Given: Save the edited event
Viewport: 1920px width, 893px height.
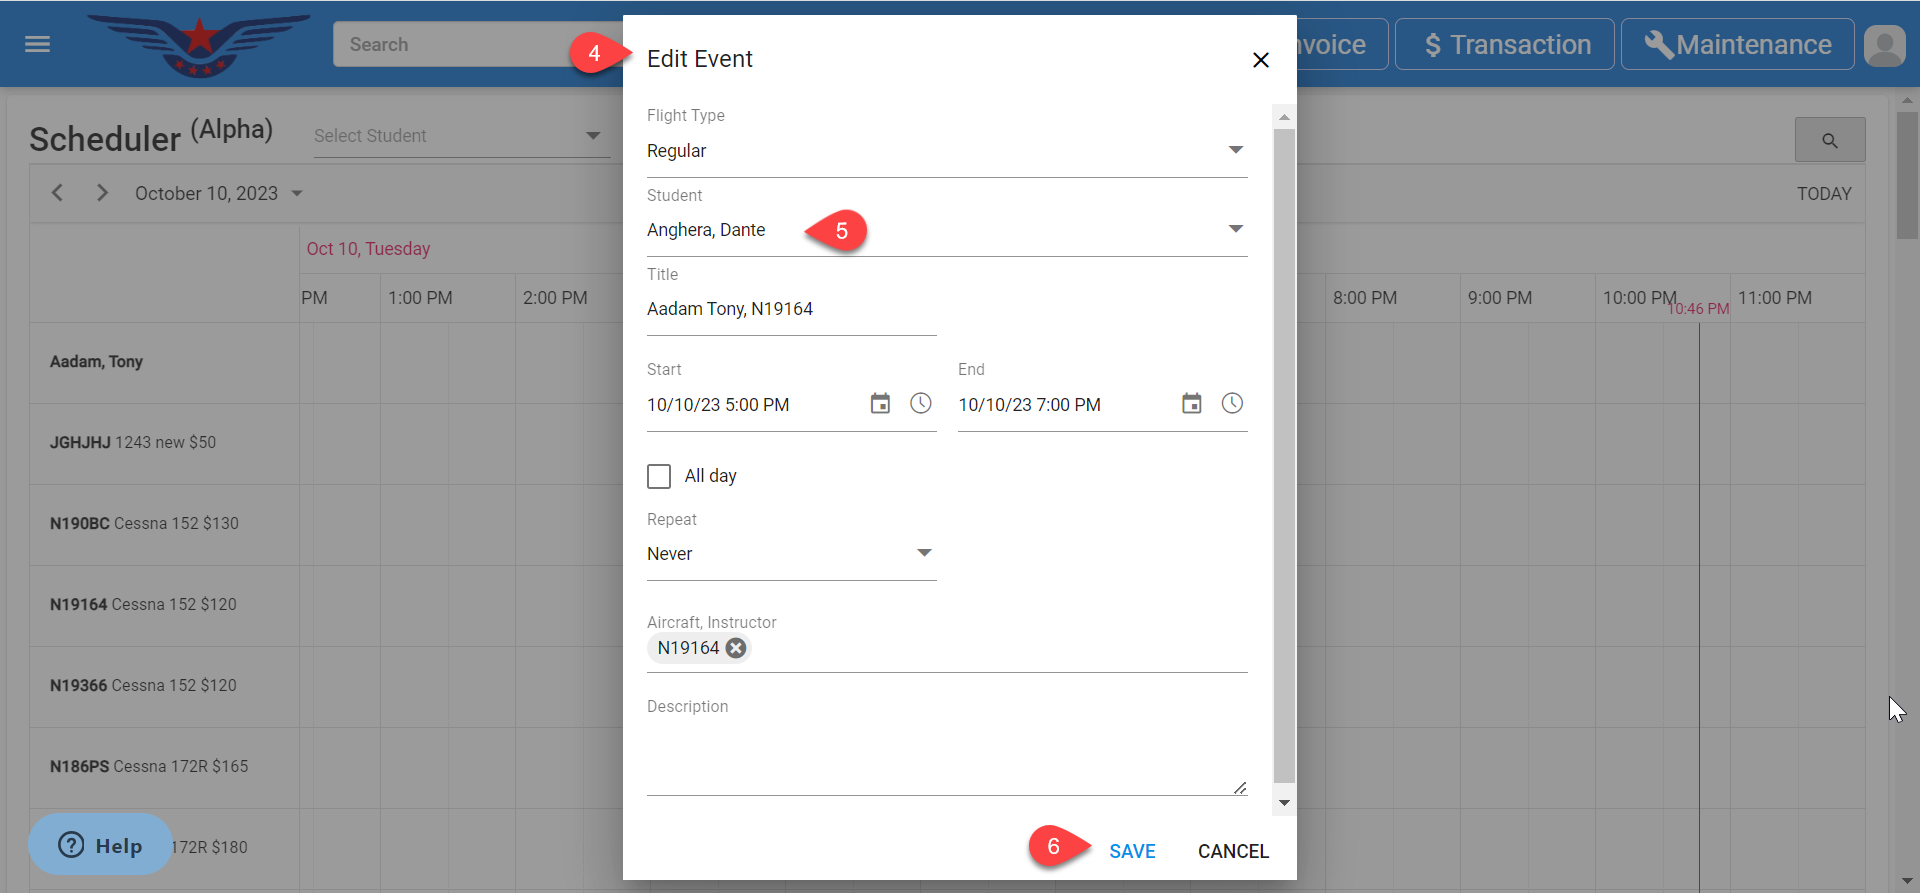Looking at the screenshot, I should point(1132,851).
